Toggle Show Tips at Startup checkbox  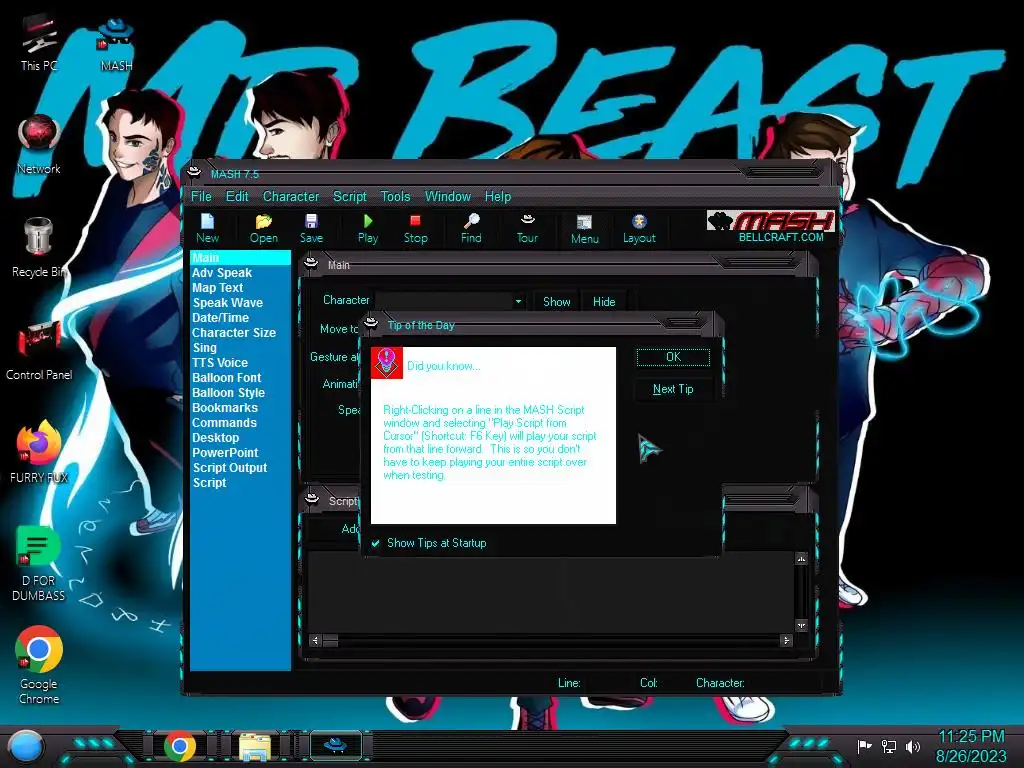(376, 543)
